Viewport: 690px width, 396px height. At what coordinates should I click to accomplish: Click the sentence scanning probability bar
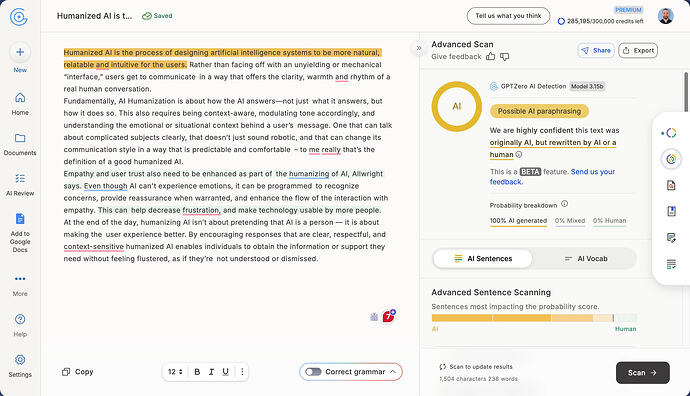tap(534, 318)
